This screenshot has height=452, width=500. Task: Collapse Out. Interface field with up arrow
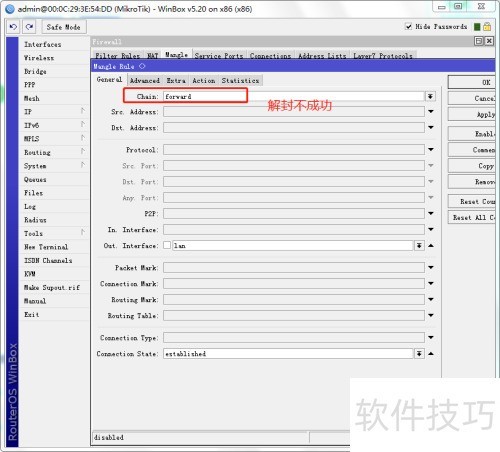(x=431, y=246)
